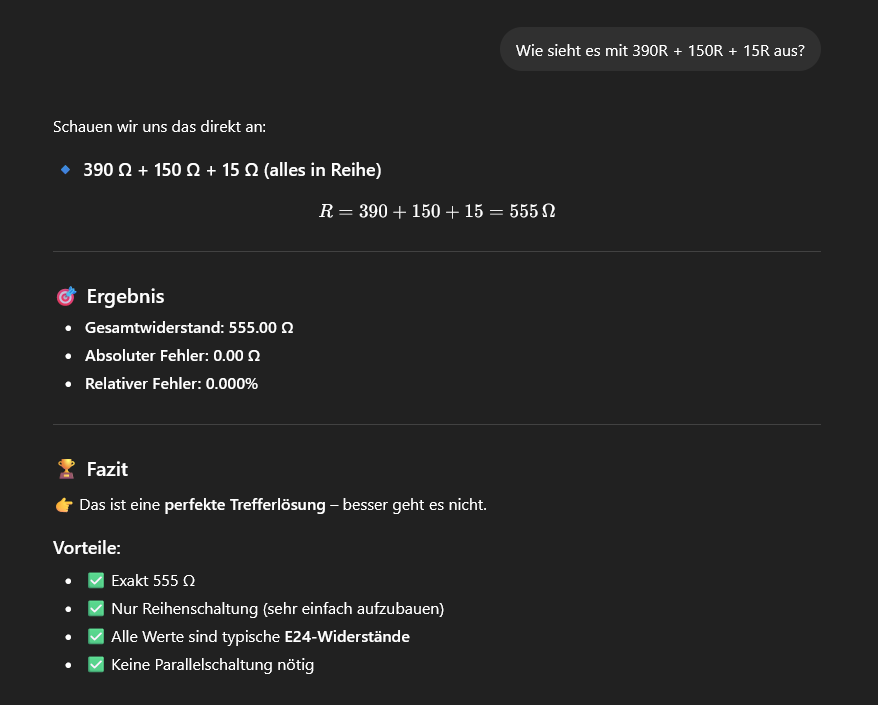878x705 pixels.
Task: Click the formula R = 390 + 150 + 15
Action: 436,212
